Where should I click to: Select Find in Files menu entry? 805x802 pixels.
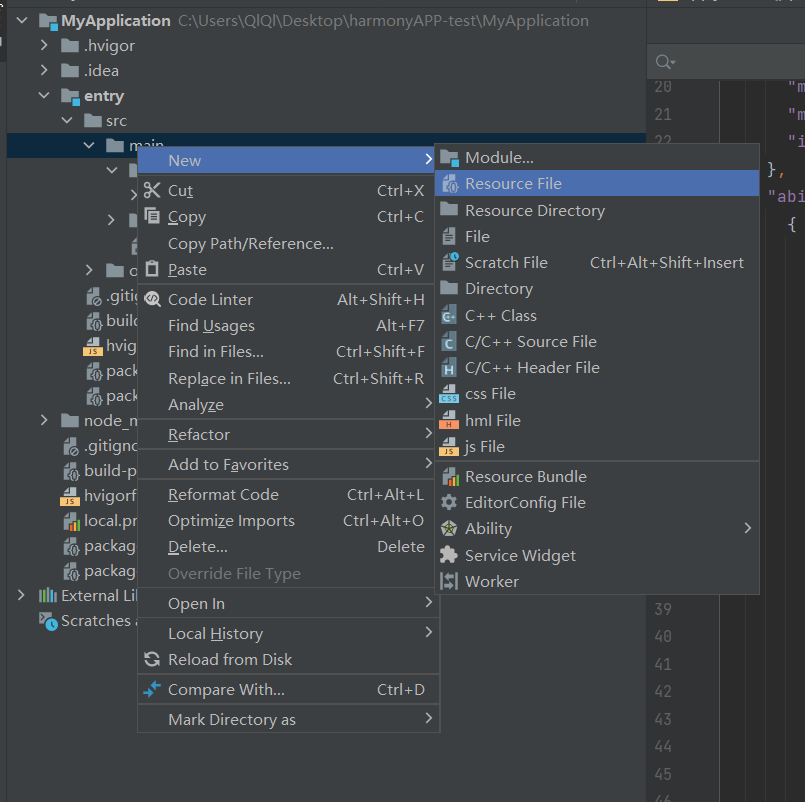coord(286,352)
